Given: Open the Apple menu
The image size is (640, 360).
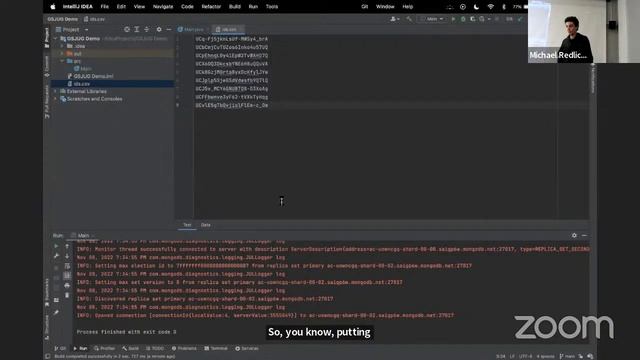Looking at the screenshot, I should click(53, 7).
